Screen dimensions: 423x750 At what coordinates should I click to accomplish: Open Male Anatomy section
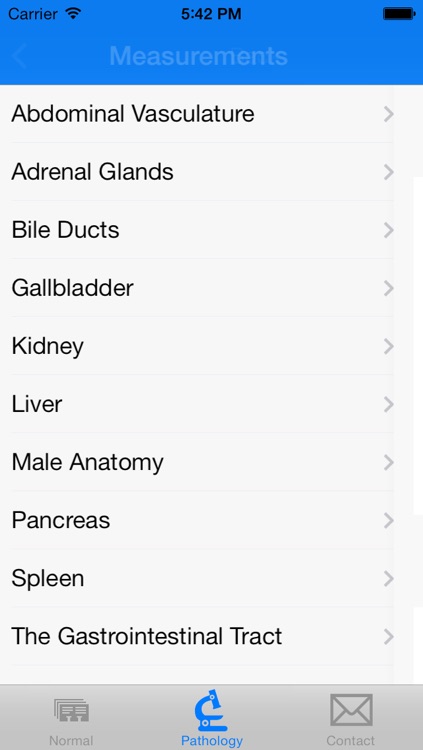click(x=202, y=462)
